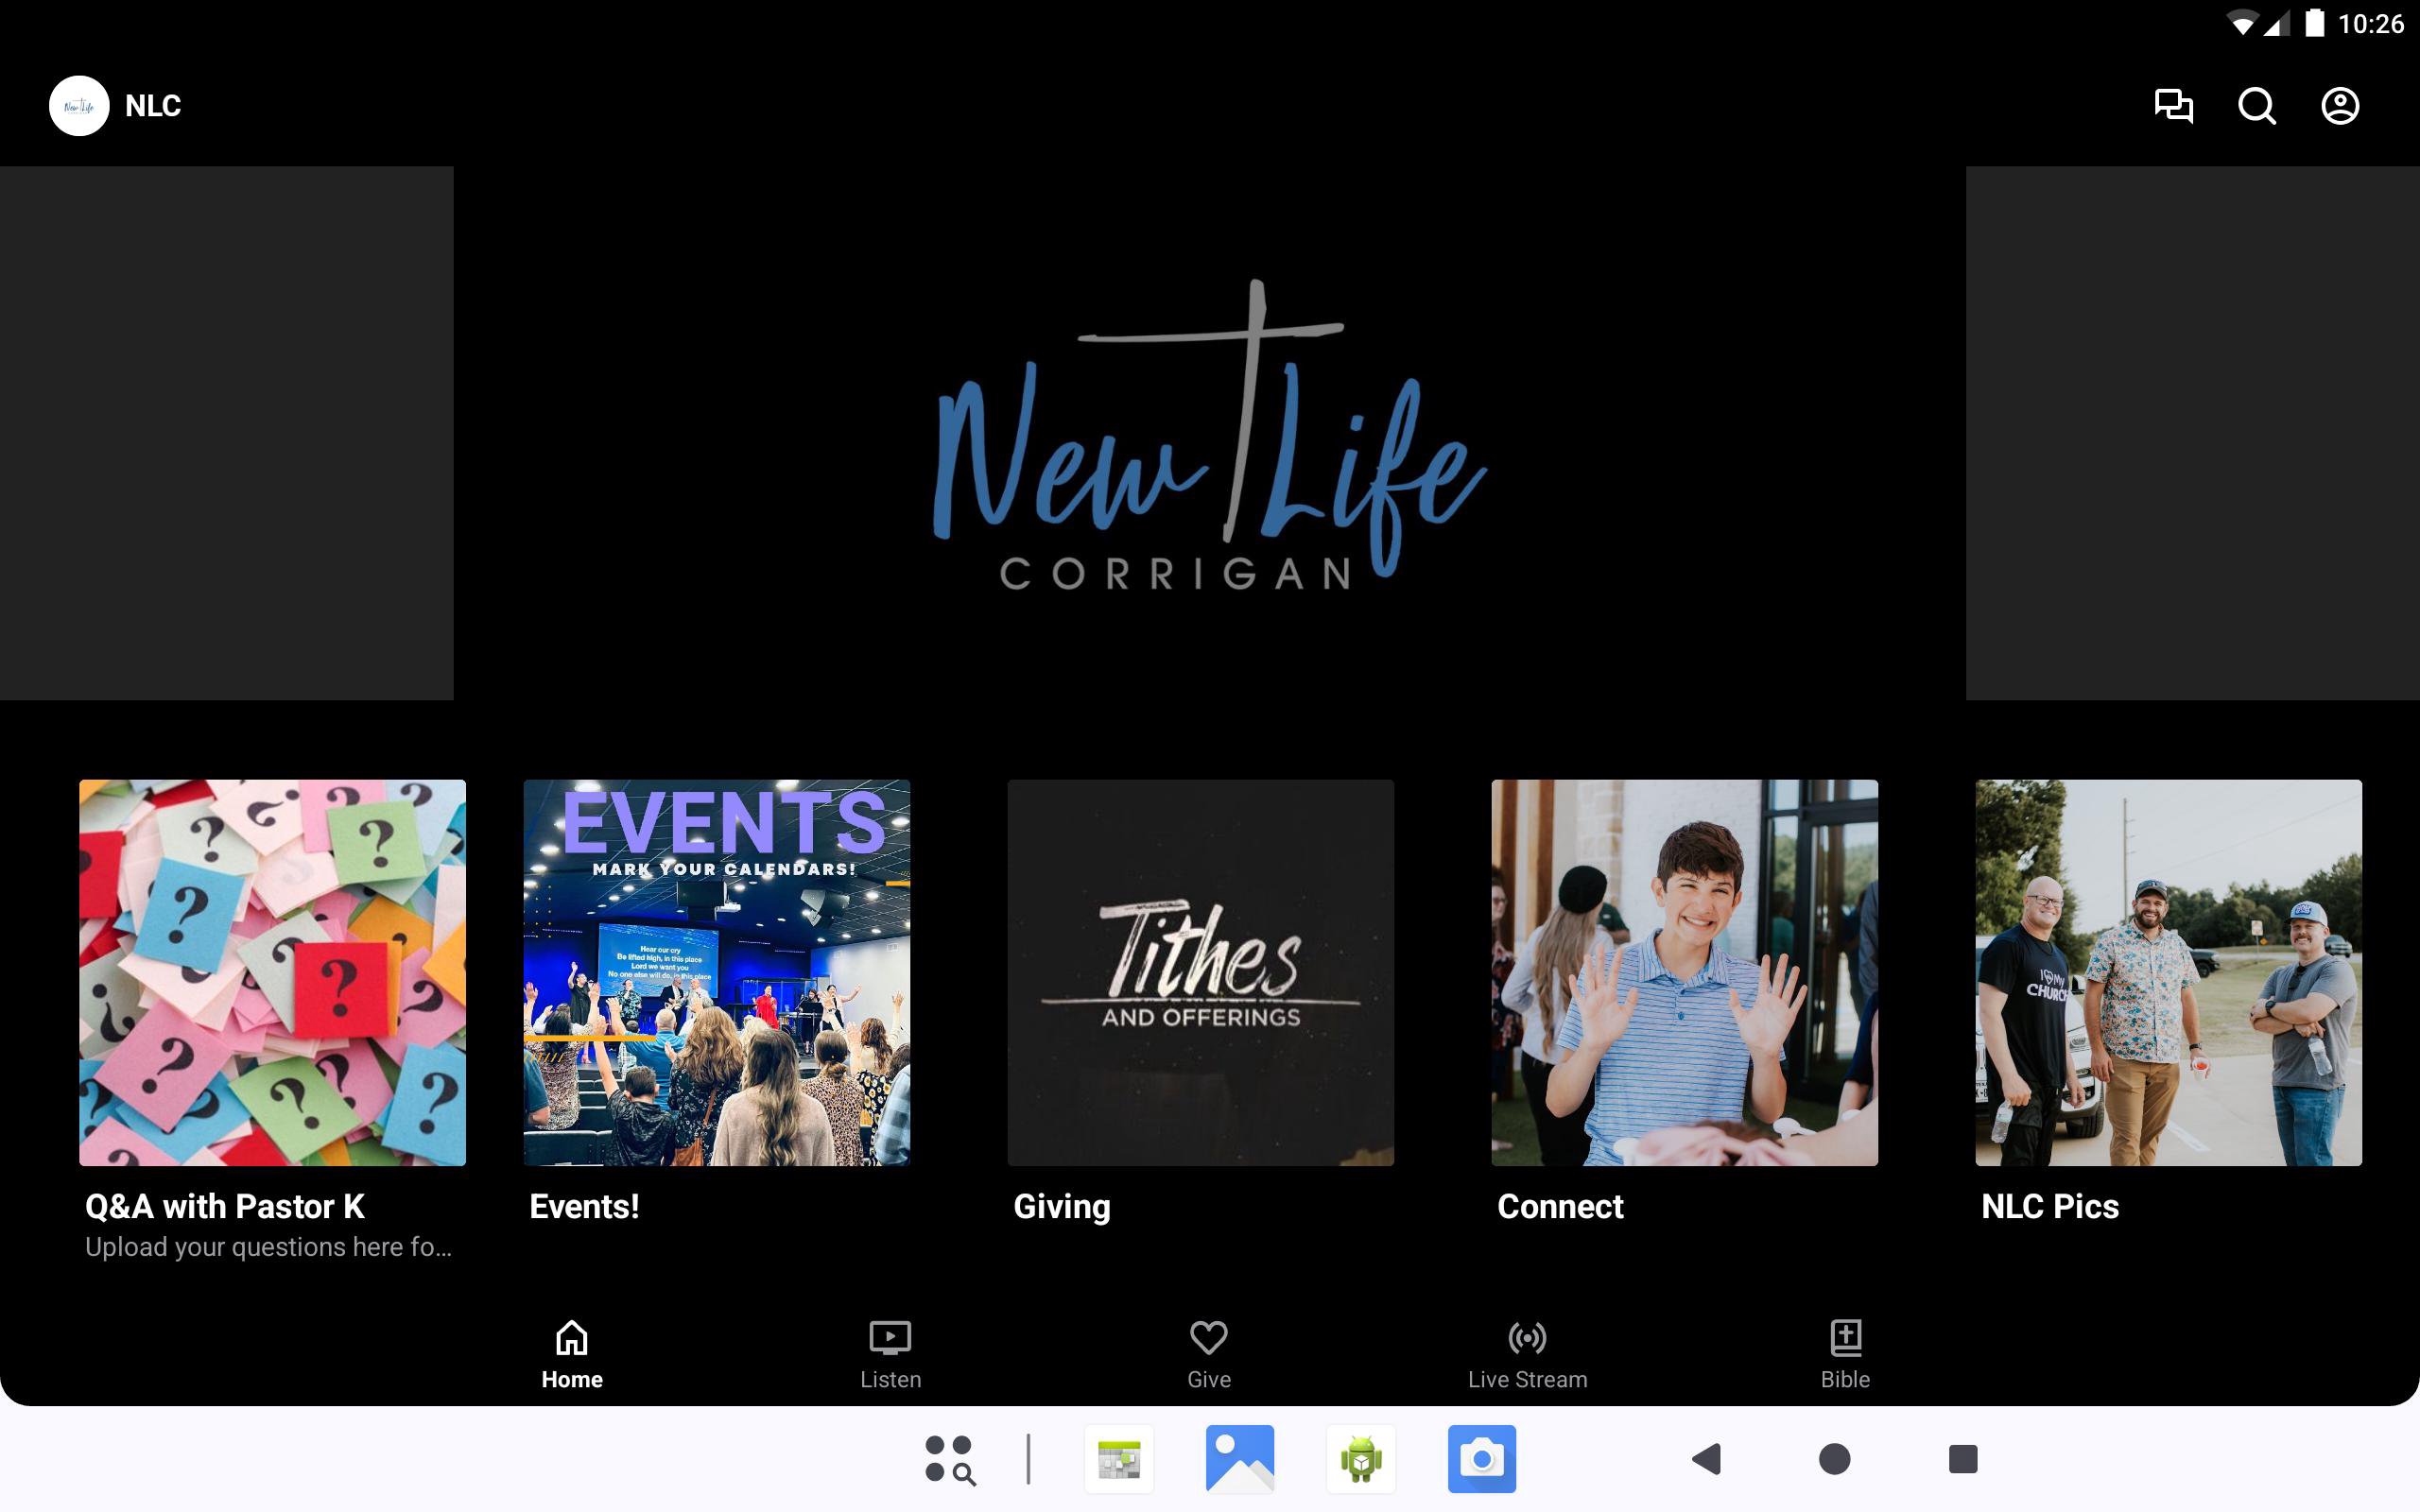Tap the recent apps square button
Screen dimensions: 2420x1512
1962,1459
